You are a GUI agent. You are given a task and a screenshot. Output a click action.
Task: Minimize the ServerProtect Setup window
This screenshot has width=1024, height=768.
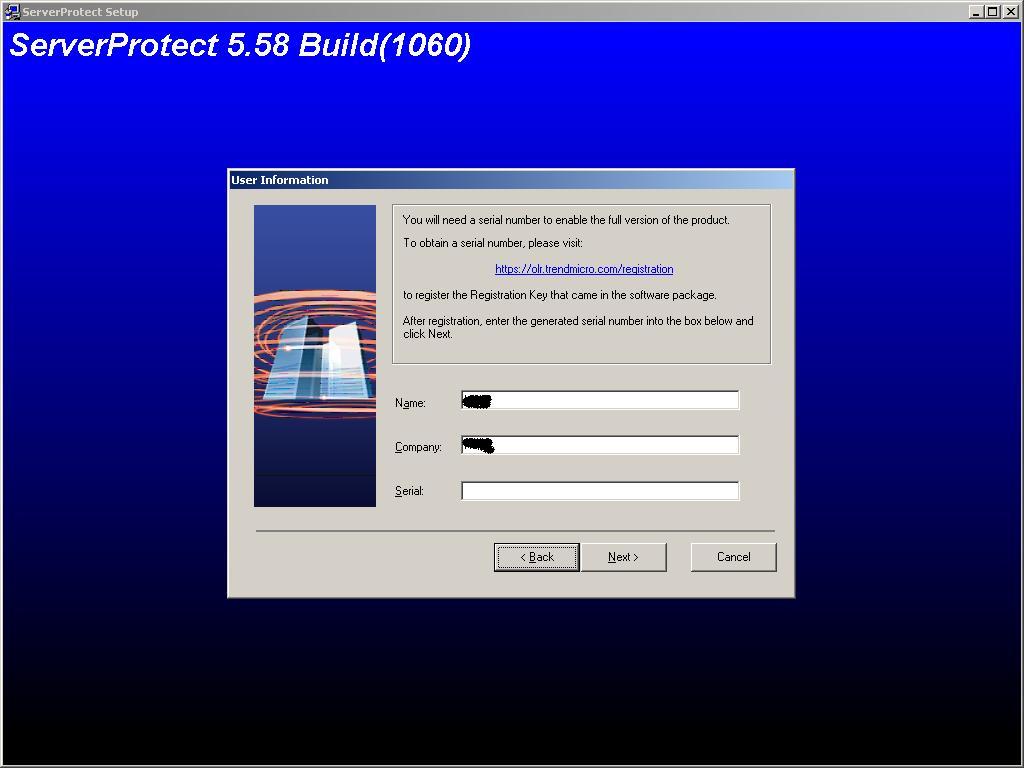[977, 11]
